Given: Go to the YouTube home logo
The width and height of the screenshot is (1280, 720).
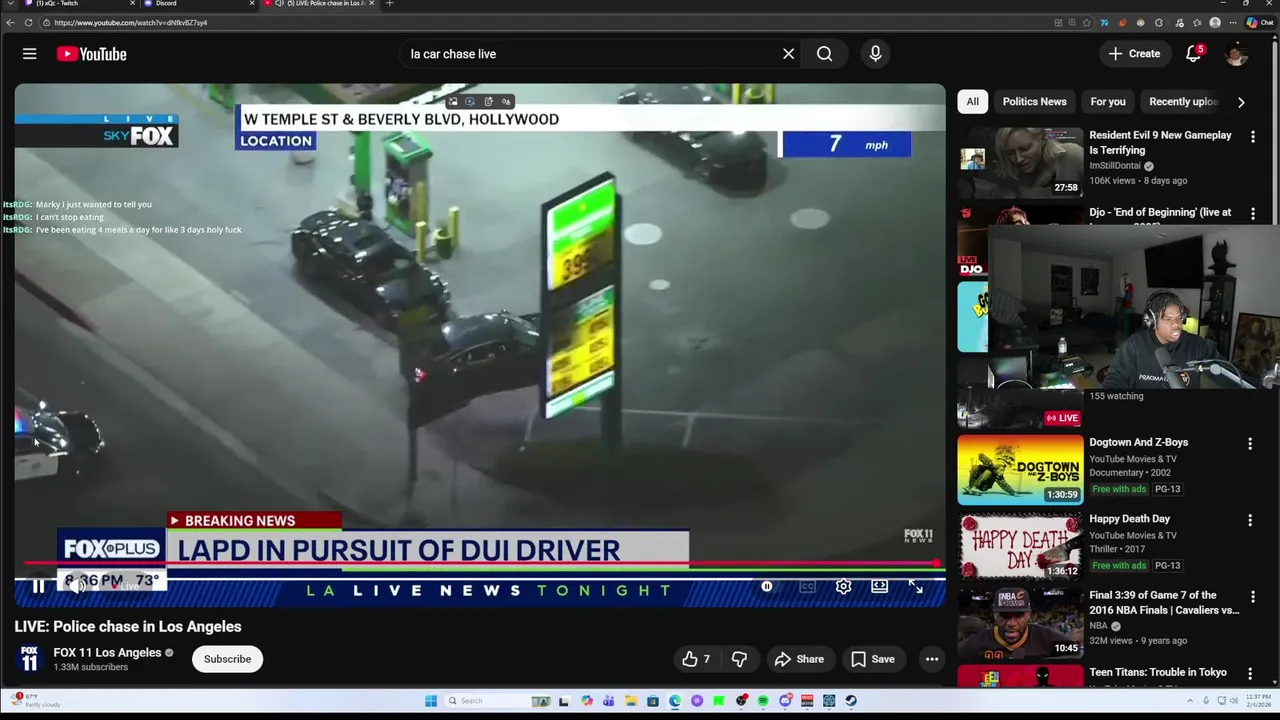Looking at the screenshot, I should (x=91, y=54).
